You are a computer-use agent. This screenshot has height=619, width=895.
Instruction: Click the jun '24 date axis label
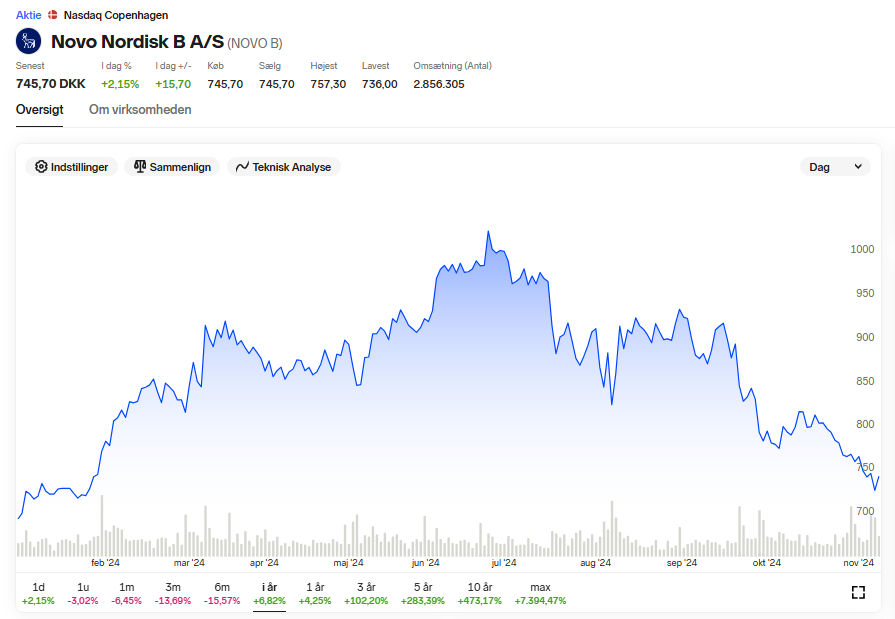click(x=425, y=563)
